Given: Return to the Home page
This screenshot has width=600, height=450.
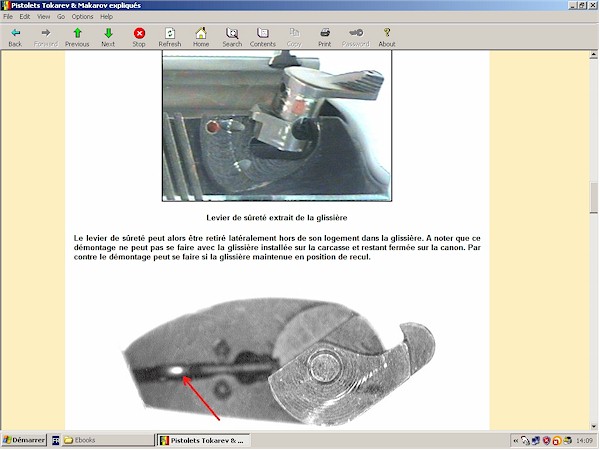Looking at the screenshot, I should tap(201, 37).
